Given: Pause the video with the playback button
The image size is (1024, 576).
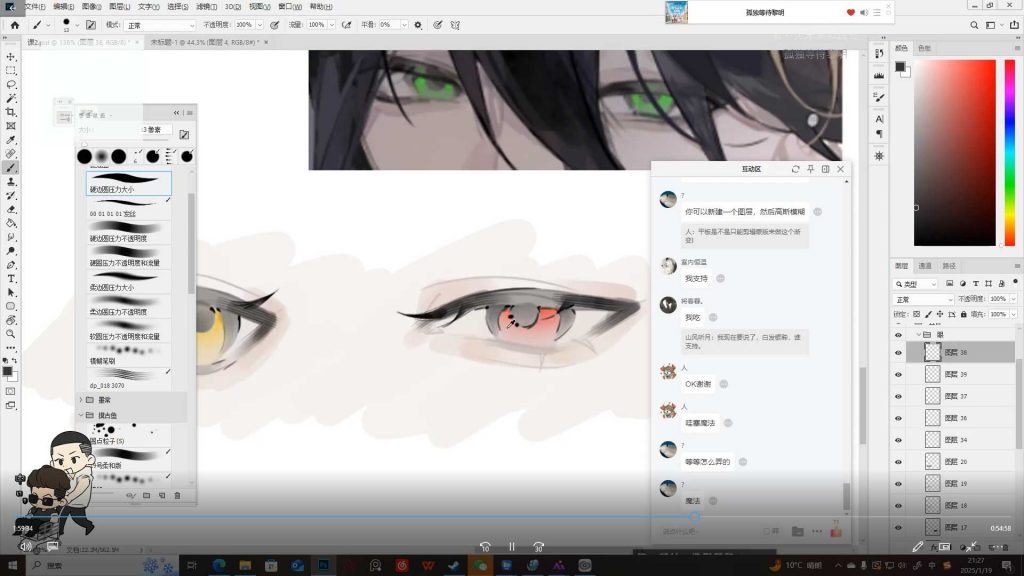Looking at the screenshot, I should (x=511, y=546).
